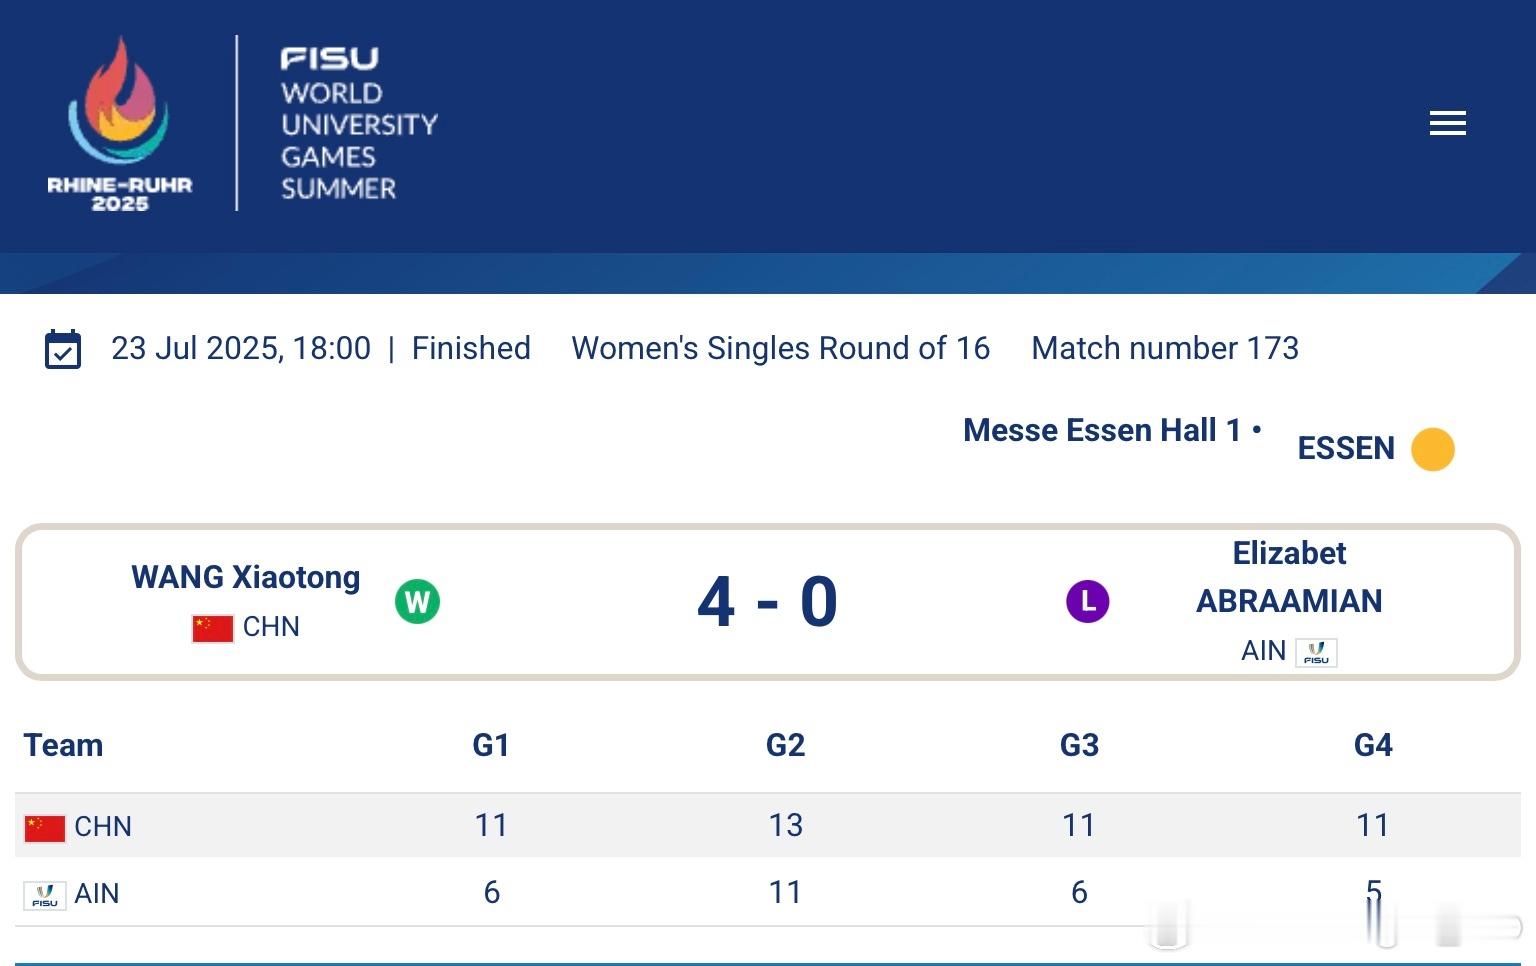Select the G1 column header
The image size is (1536, 966).
click(x=491, y=745)
